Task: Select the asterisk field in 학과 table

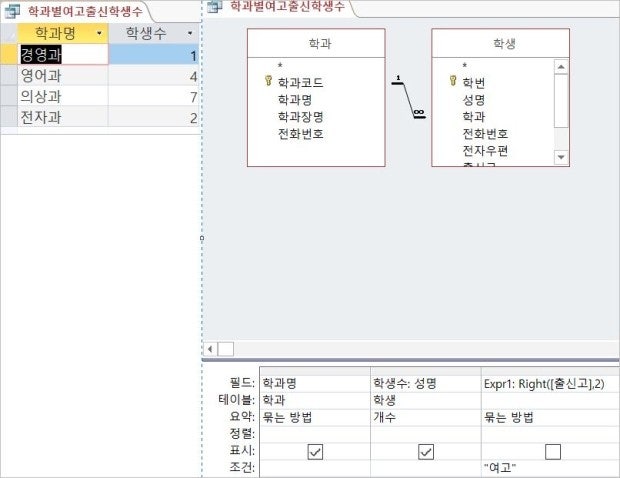Action: click(x=280, y=66)
